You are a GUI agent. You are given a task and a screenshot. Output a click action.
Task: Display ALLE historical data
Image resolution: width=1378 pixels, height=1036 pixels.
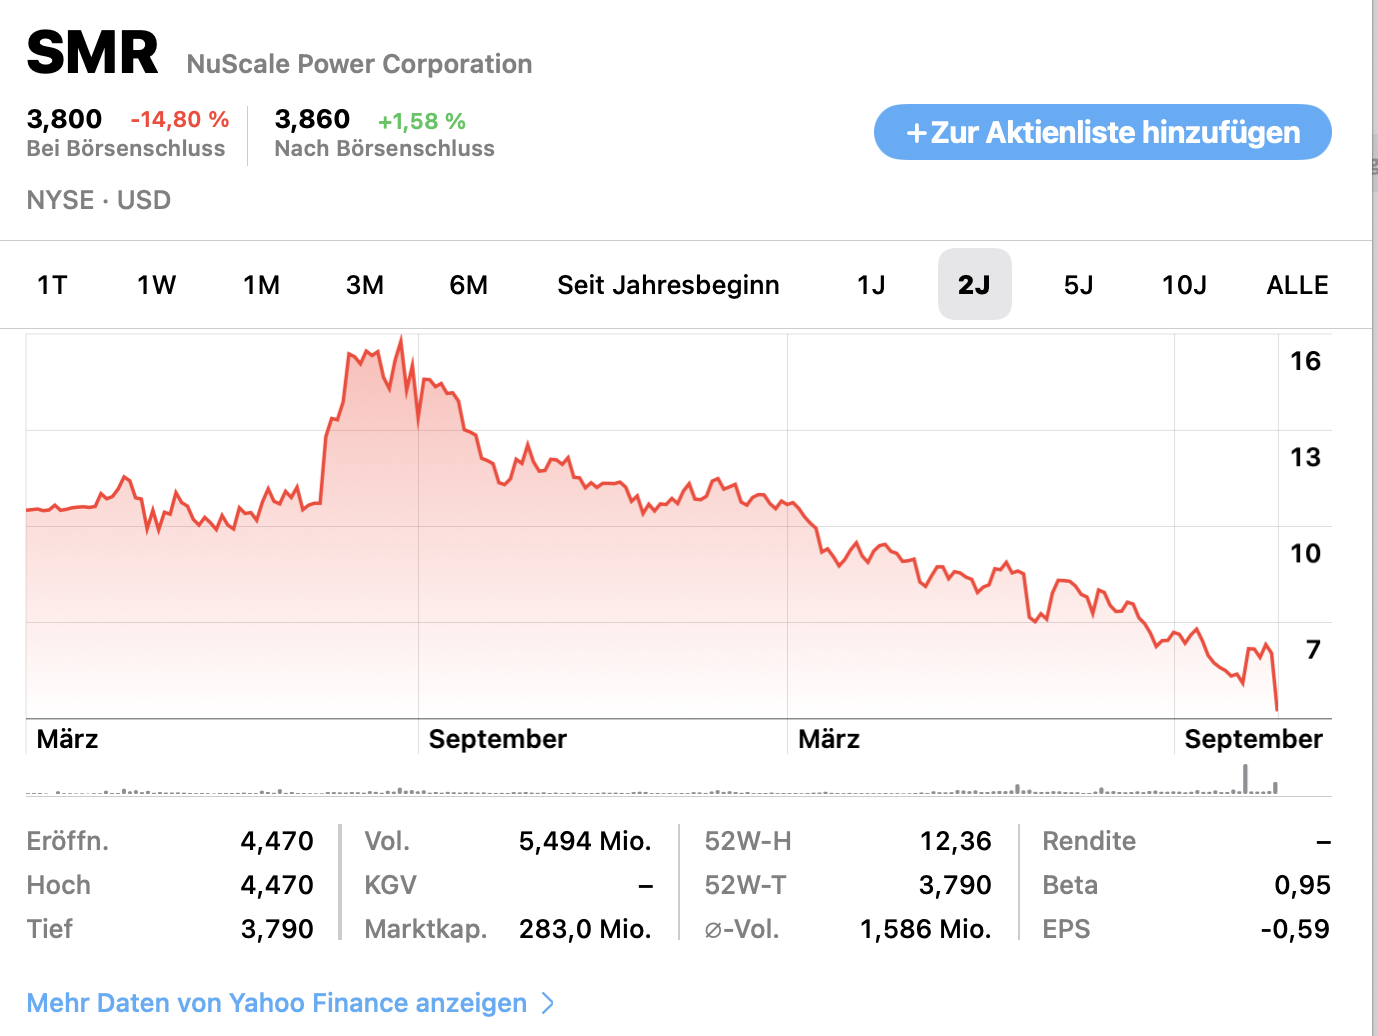click(x=1297, y=285)
